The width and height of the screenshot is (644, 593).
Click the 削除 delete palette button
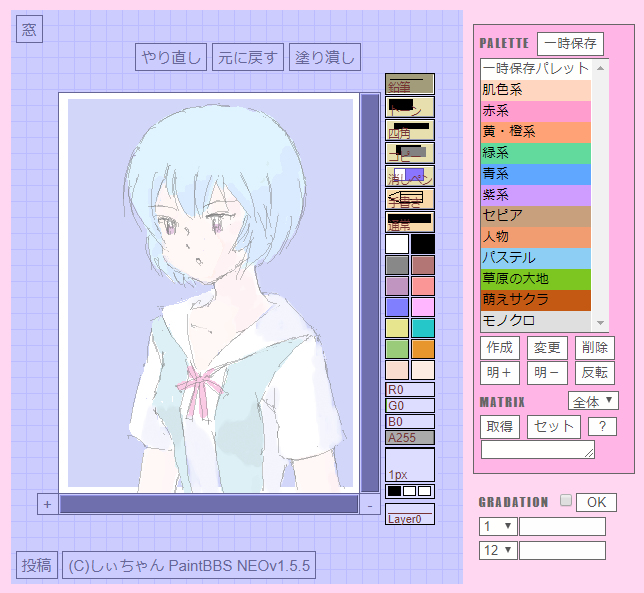tap(595, 348)
